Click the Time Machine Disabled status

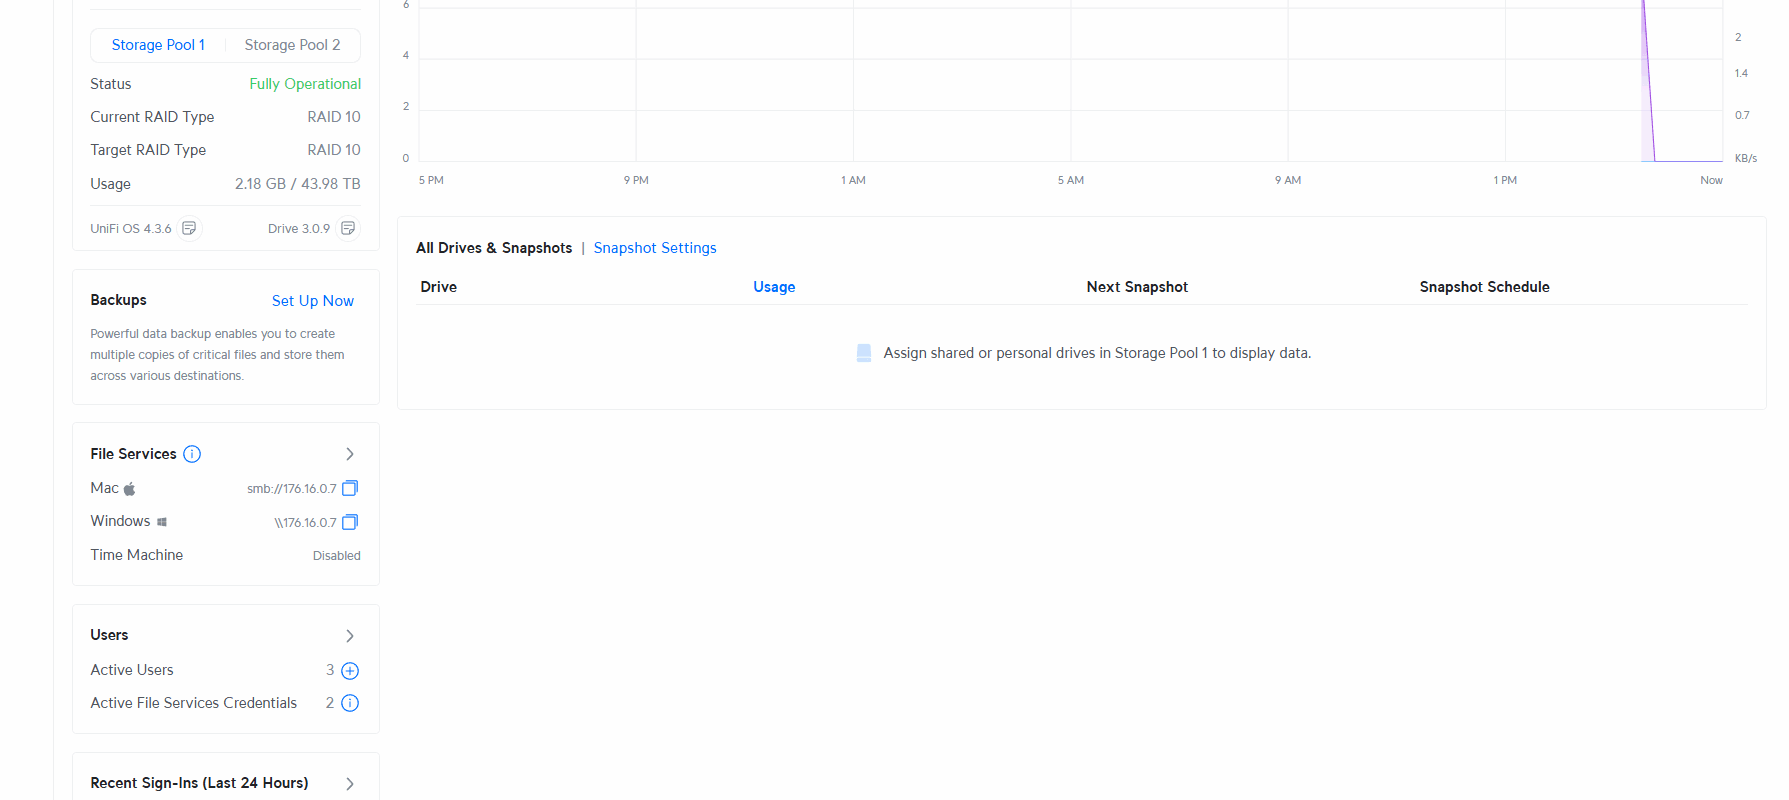[336, 556]
